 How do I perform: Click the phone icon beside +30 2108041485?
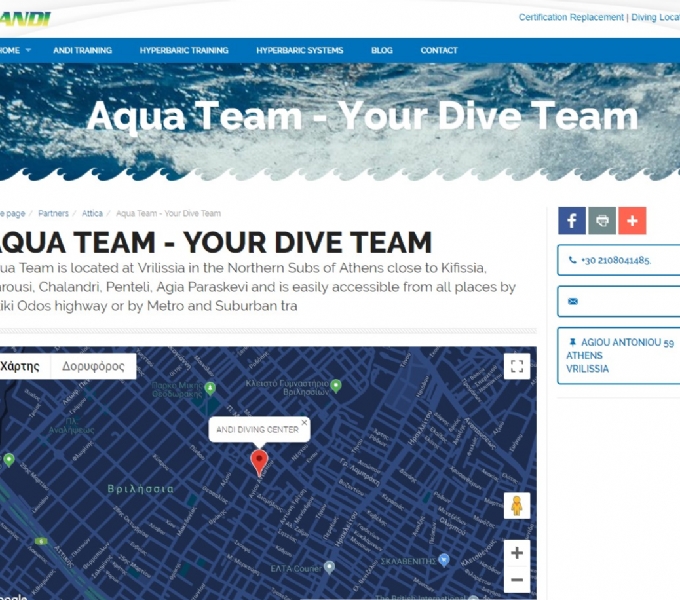tap(572, 260)
